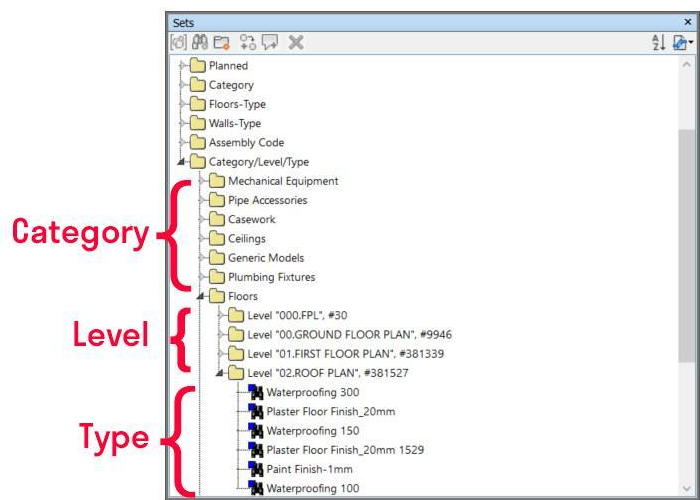
Task: Select "Level "02.ROOF PLAN", #381527" label
Action: tap(328, 373)
